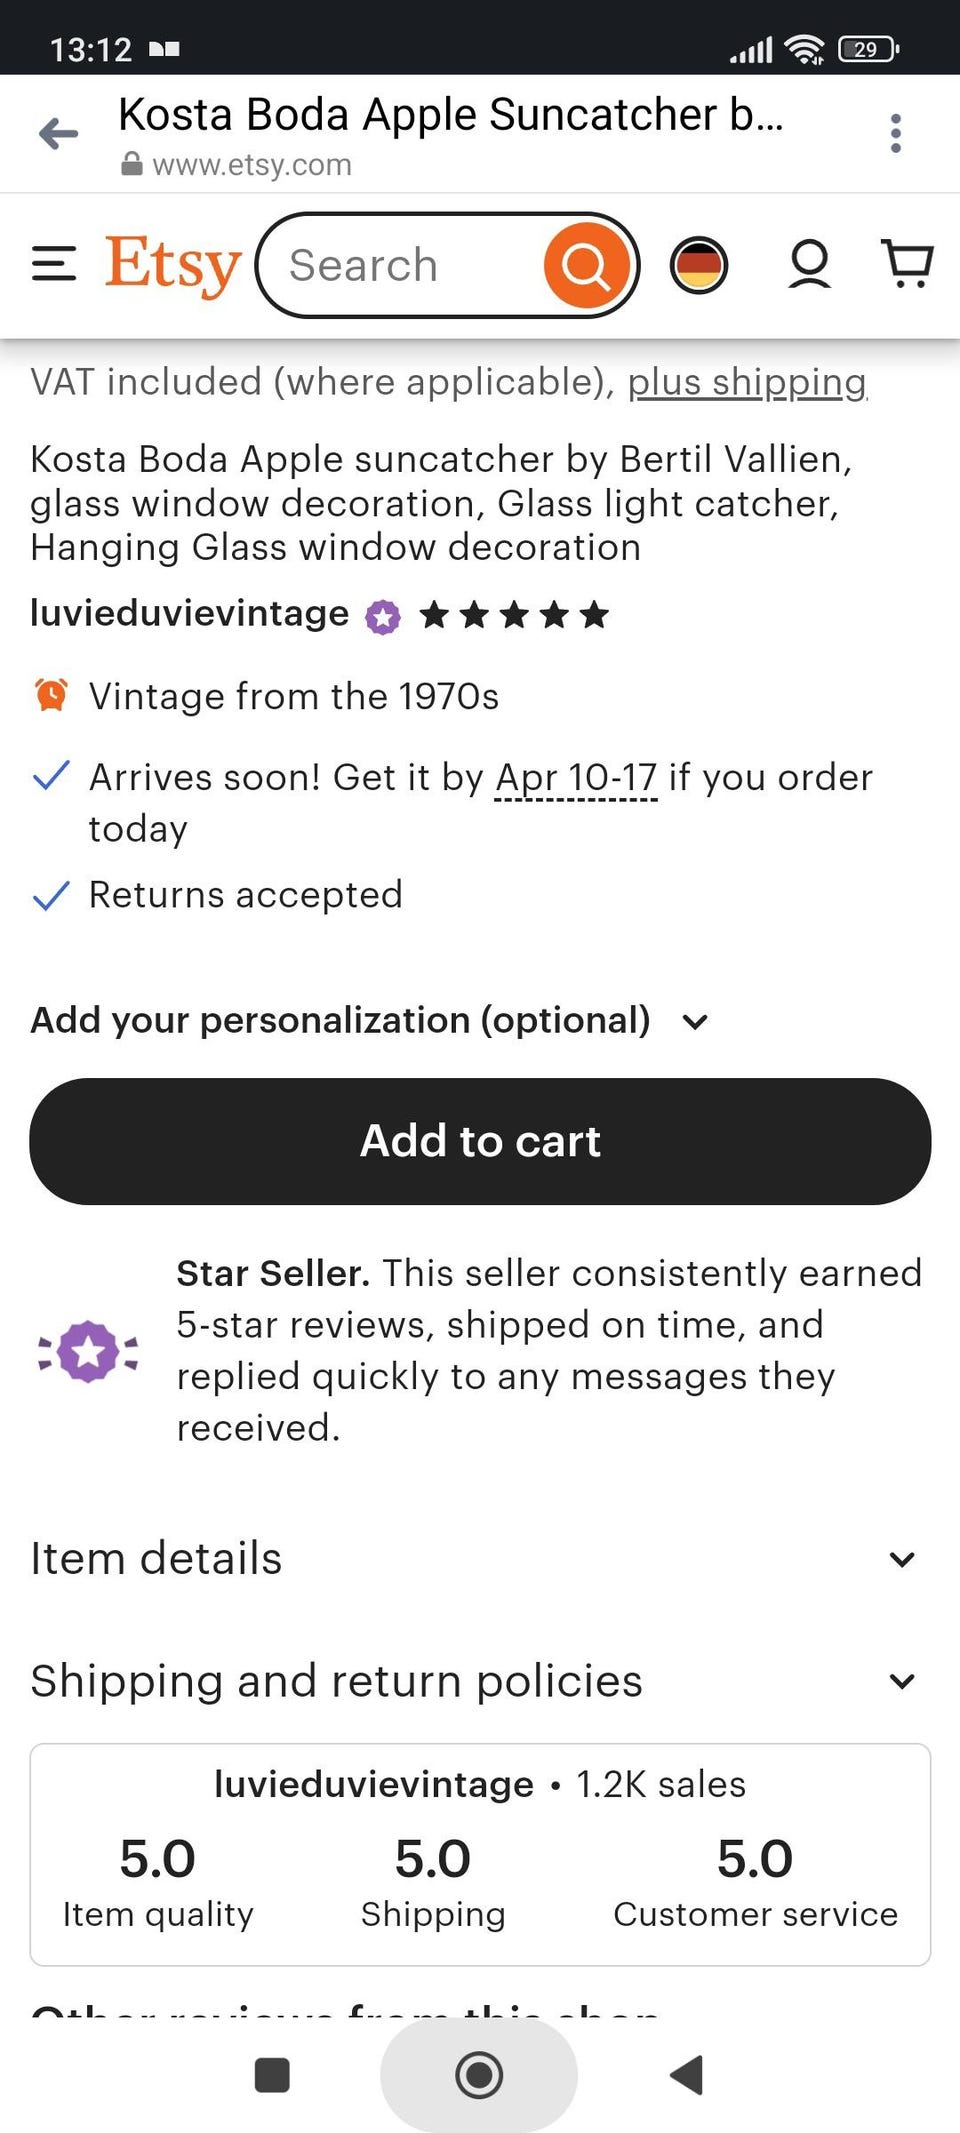Tap the orange search magnifier button
This screenshot has width=960, height=2133.
586,266
